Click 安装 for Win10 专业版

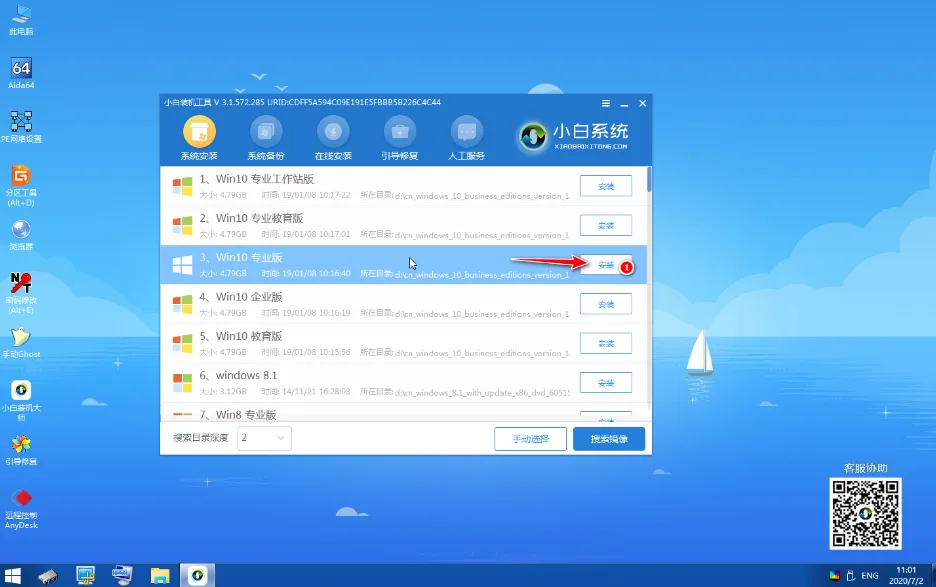click(604, 264)
